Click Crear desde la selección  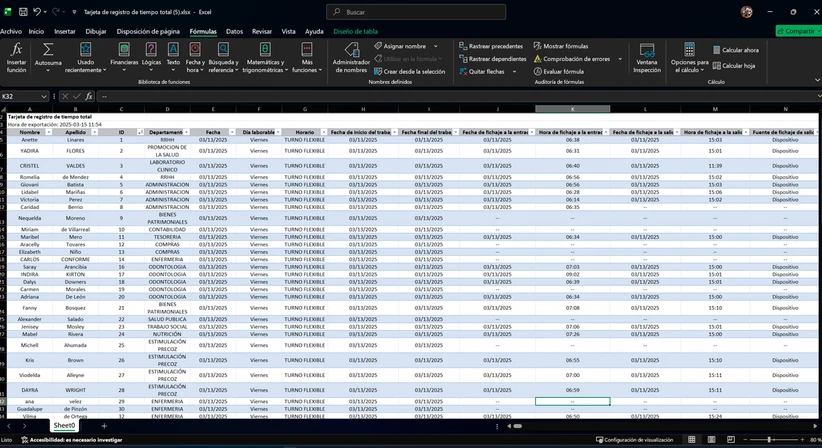[409, 71]
